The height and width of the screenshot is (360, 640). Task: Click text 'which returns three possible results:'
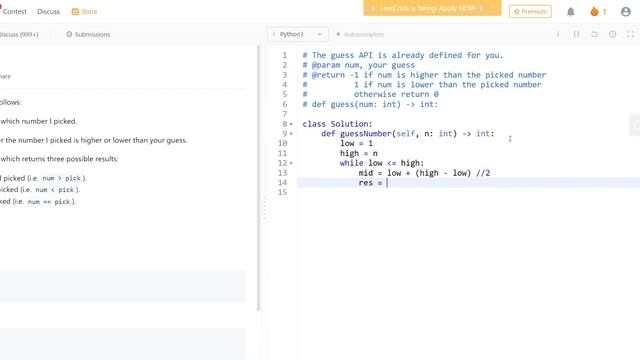60,159
